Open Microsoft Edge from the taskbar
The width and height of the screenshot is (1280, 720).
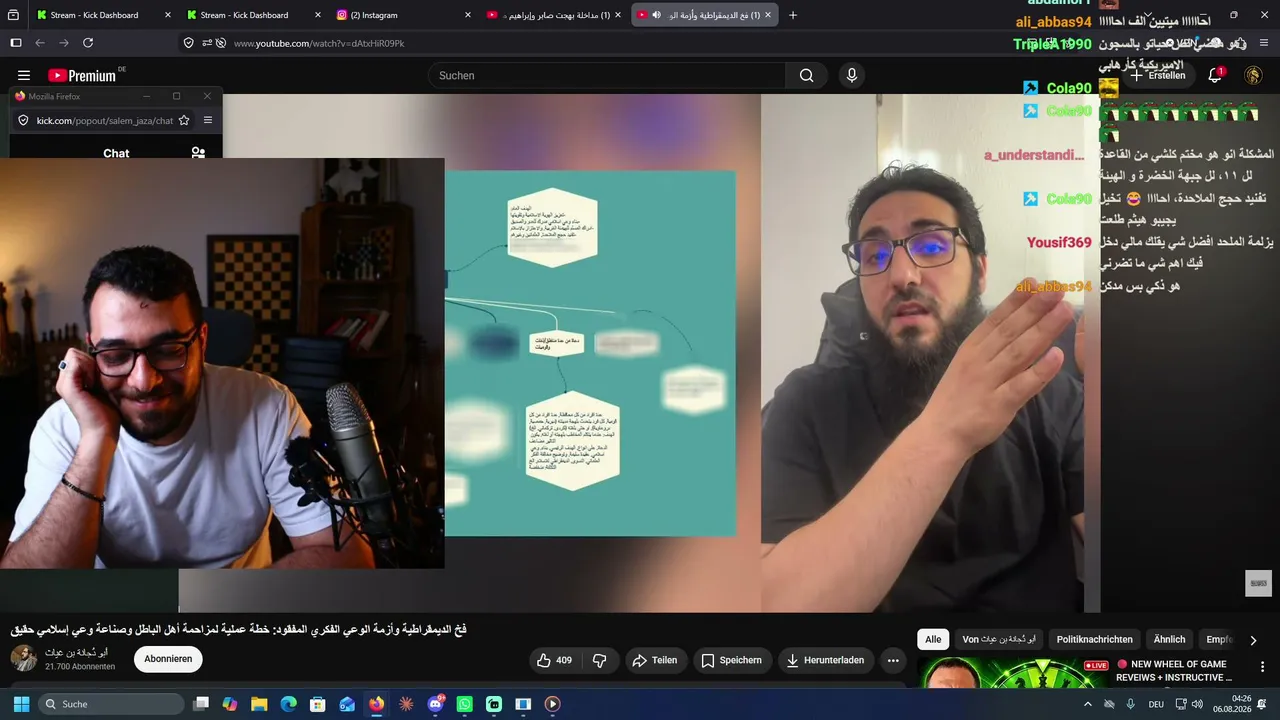pos(288,704)
